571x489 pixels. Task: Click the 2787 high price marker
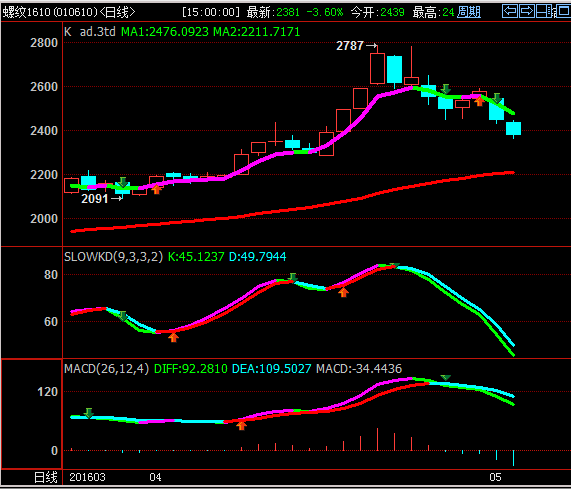350,46
